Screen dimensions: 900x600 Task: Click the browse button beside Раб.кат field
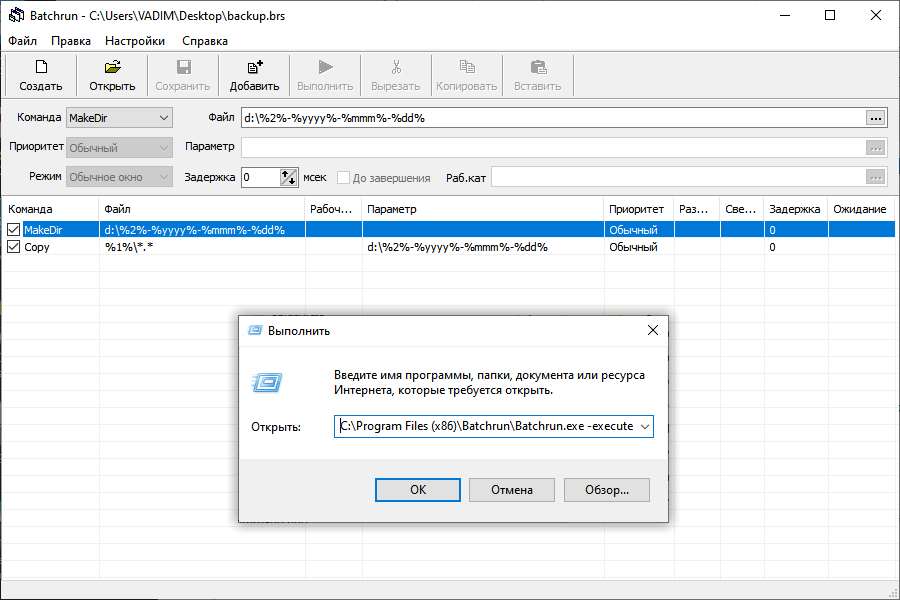tap(875, 177)
